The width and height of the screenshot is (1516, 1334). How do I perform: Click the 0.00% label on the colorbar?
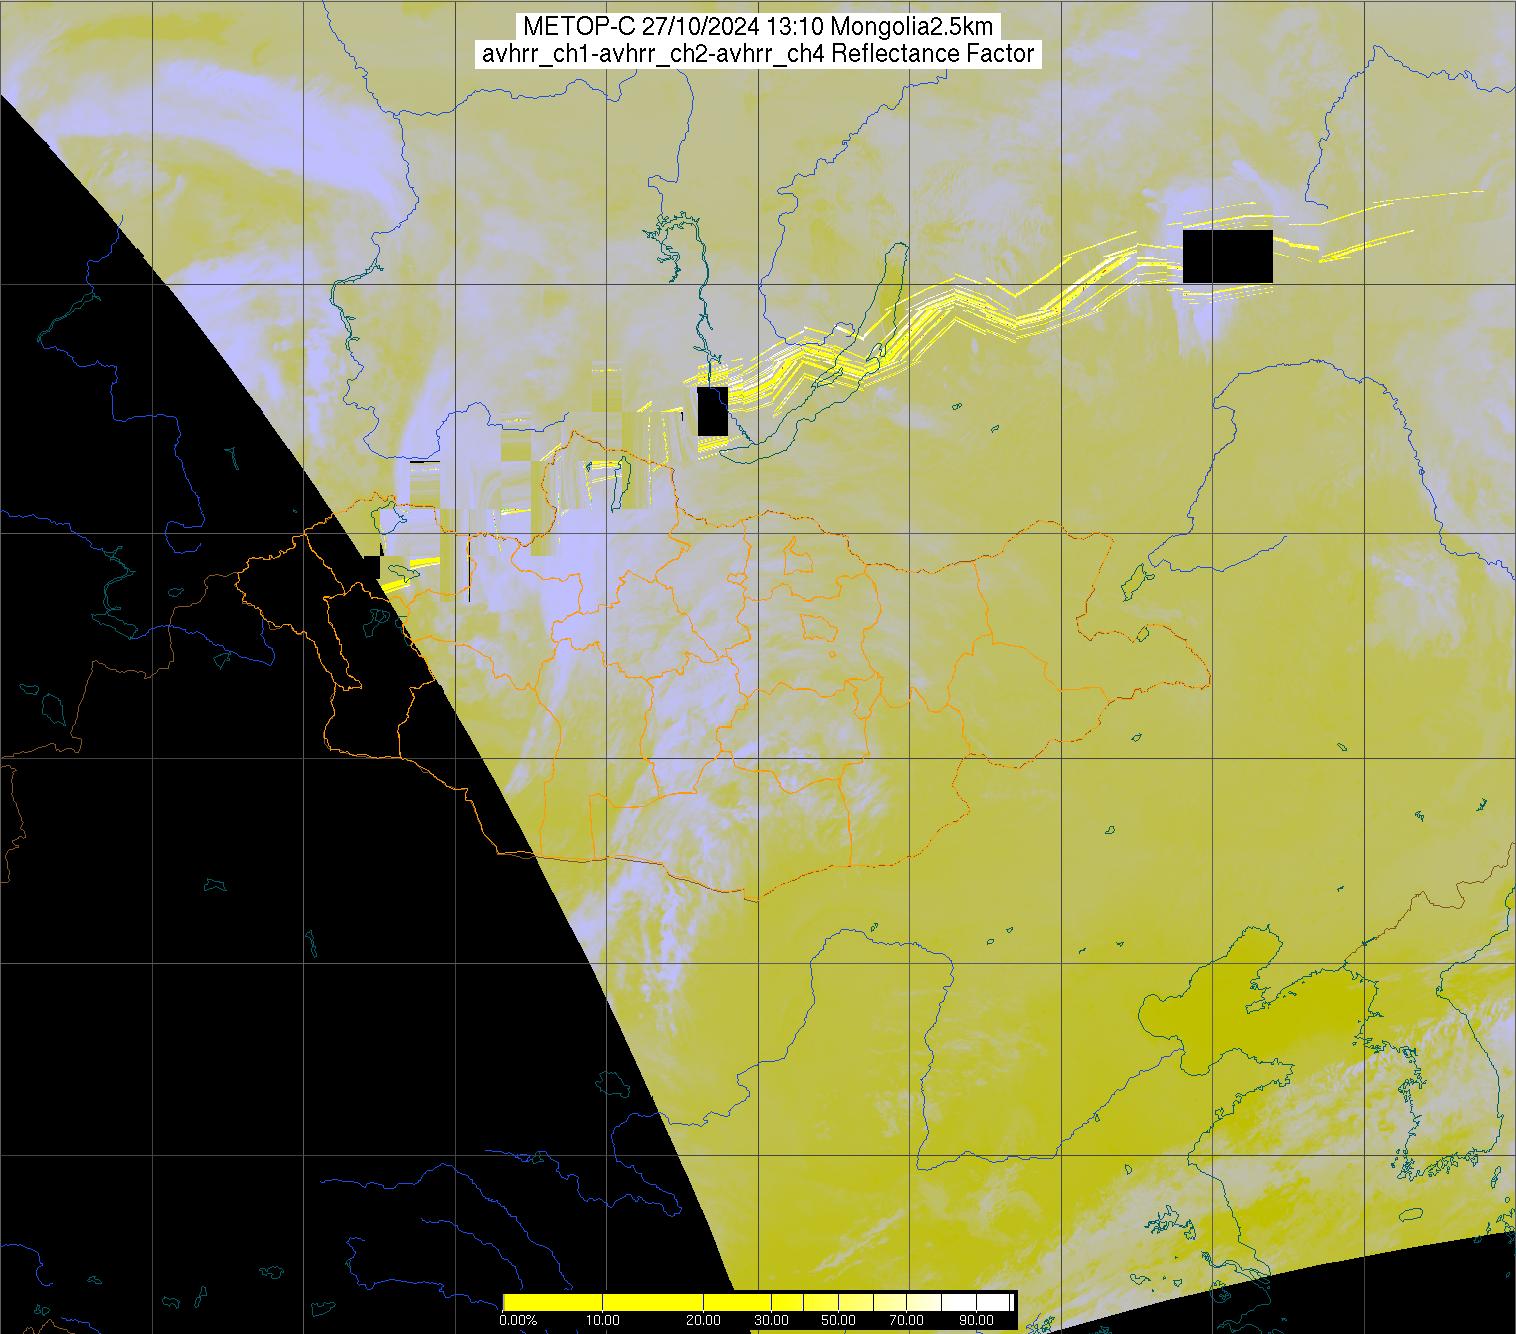click(x=517, y=1322)
